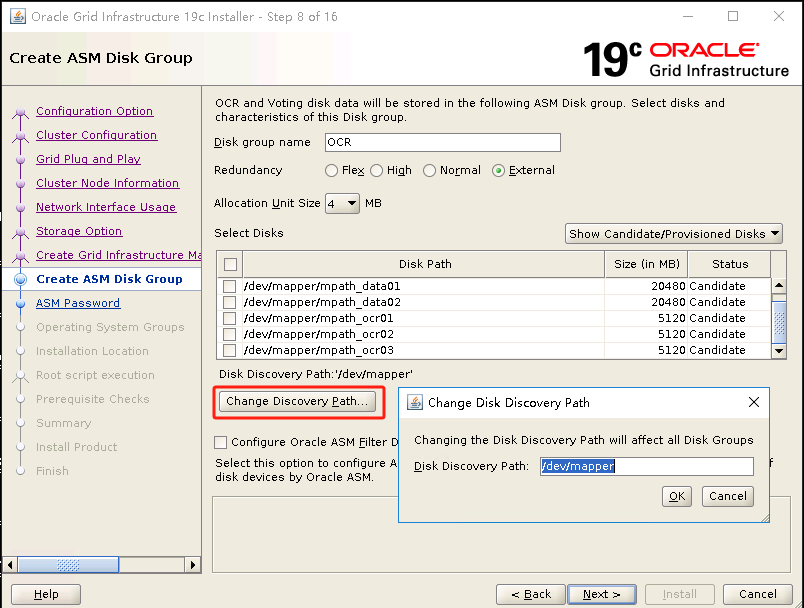
Task: Open Create Grid Infrastructure Management step link
Action: click(x=118, y=255)
